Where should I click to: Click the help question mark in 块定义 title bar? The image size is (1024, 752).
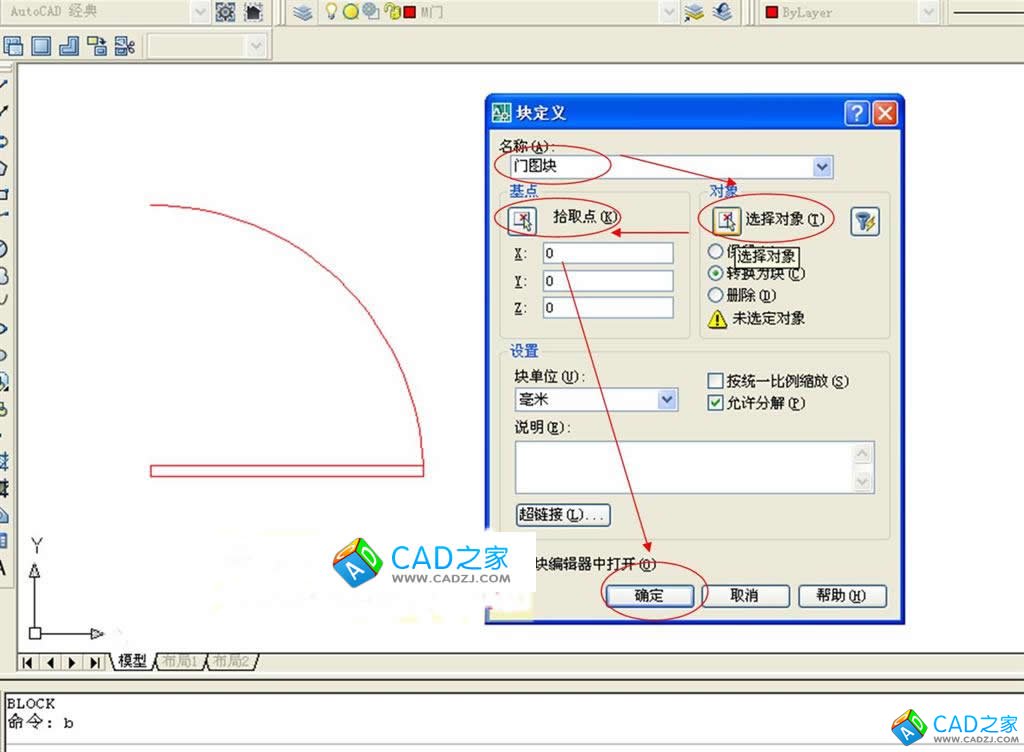[856, 113]
